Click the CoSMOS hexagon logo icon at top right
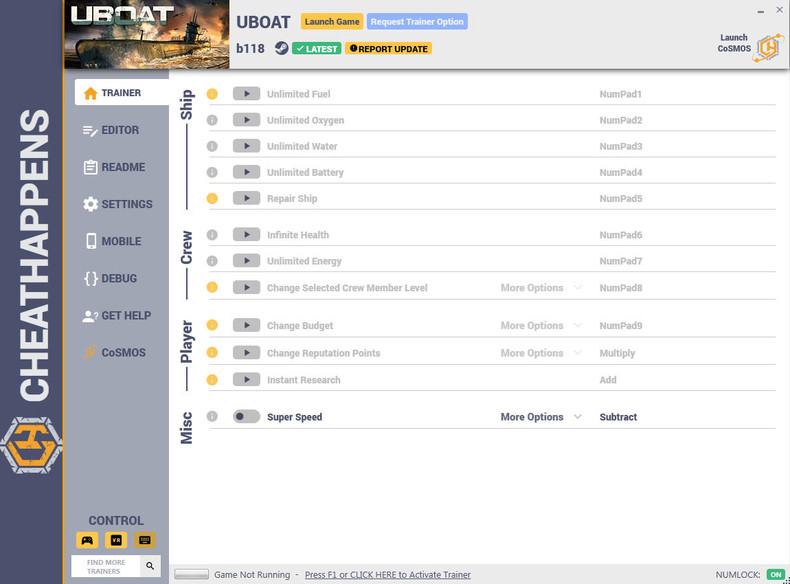This screenshot has height=584, width=790. pos(769,48)
